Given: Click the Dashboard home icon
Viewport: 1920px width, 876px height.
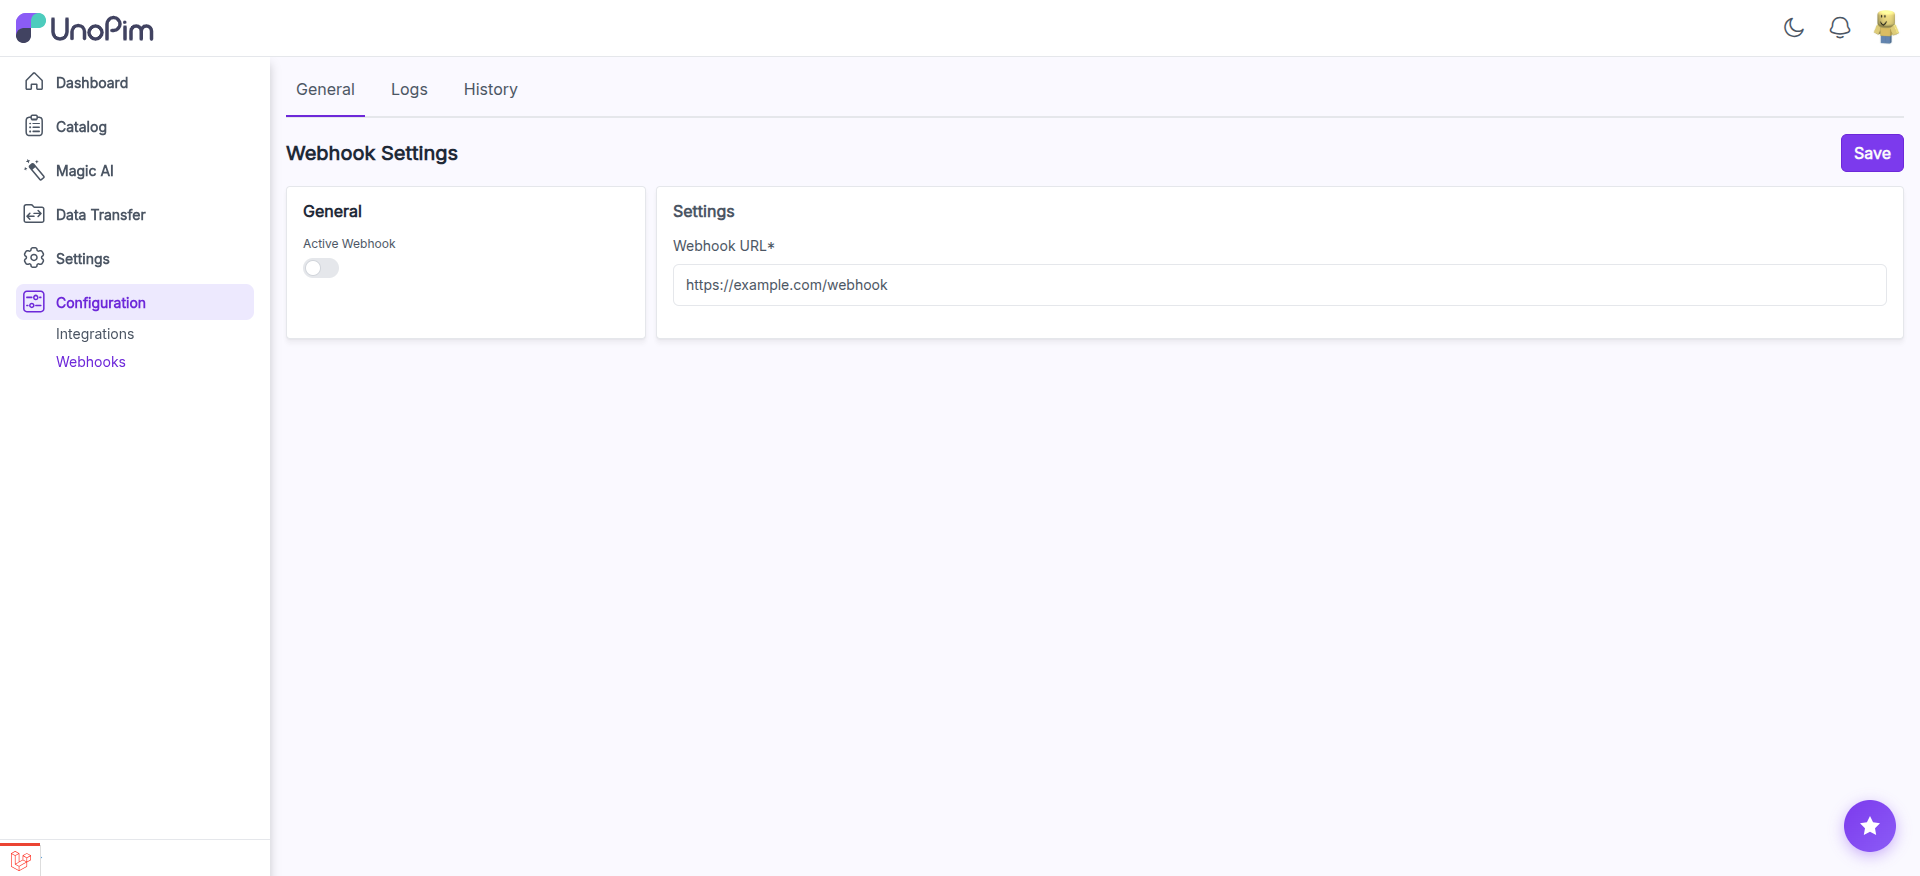Looking at the screenshot, I should (x=34, y=82).
